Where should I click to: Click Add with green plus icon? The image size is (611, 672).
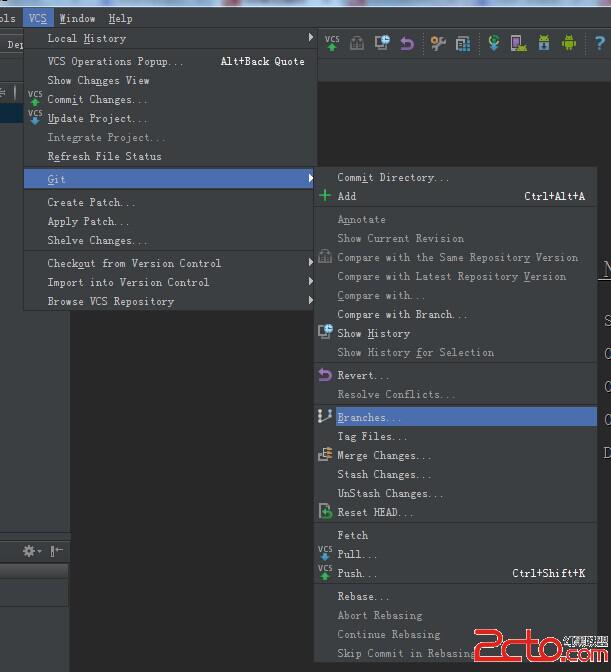click(x=456, y=196)
